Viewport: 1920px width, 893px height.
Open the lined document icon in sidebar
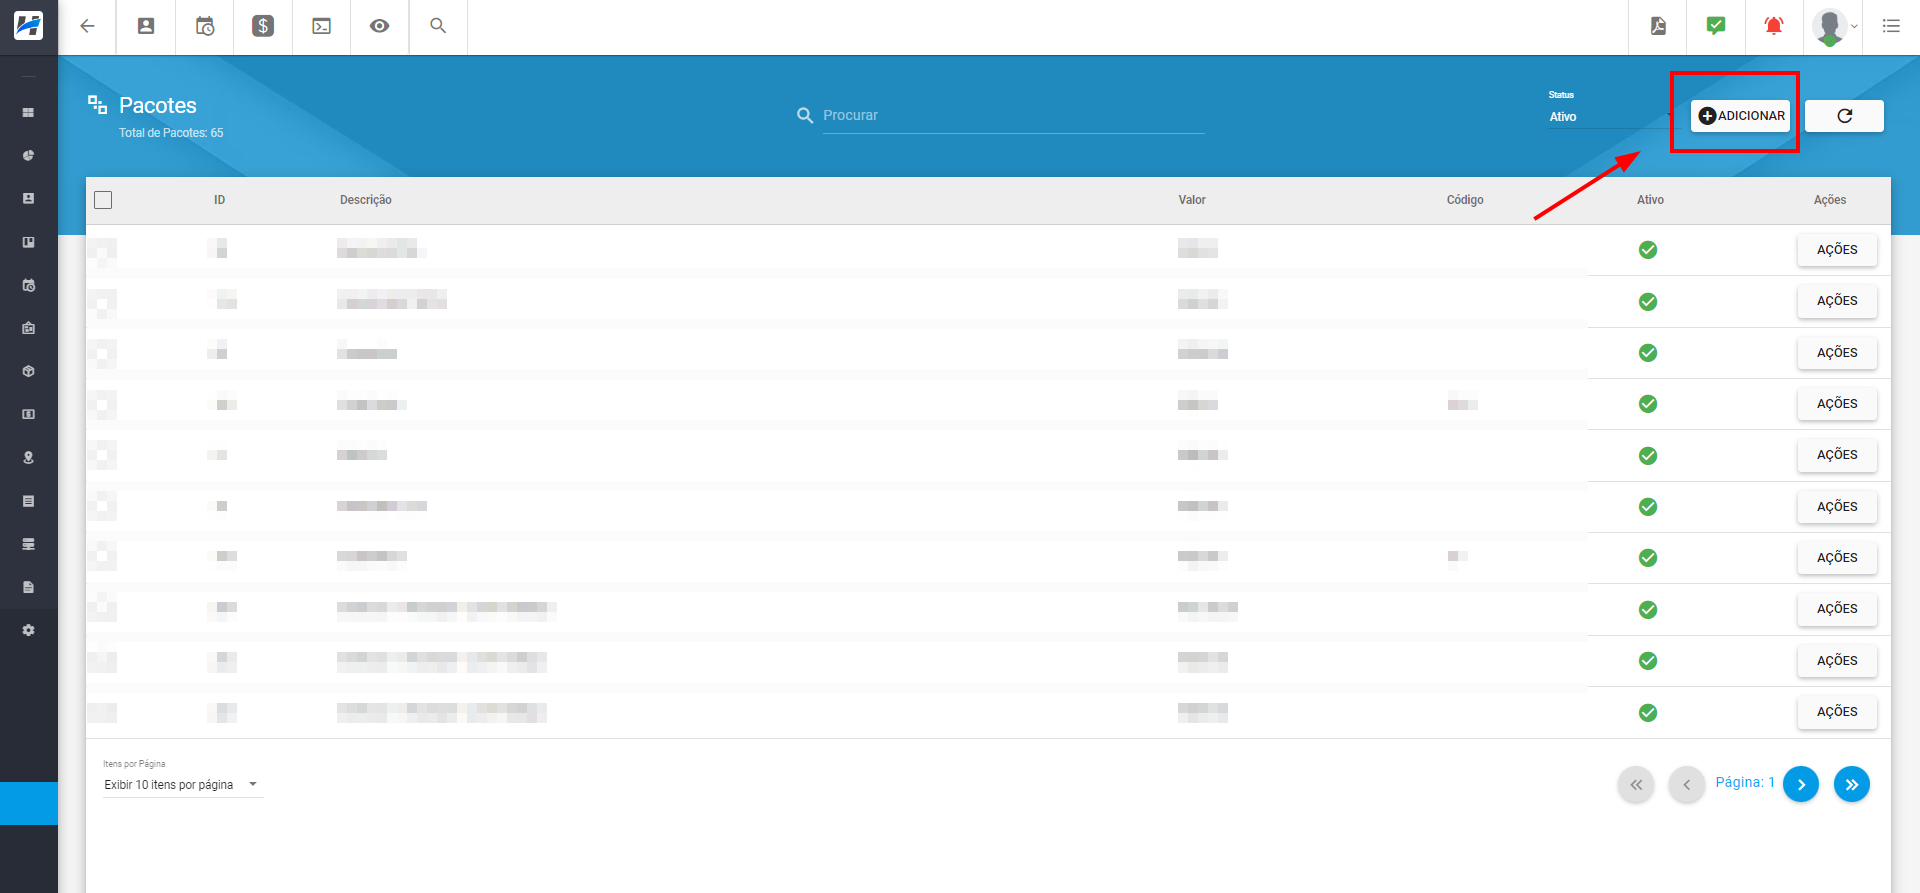point(28,501)
